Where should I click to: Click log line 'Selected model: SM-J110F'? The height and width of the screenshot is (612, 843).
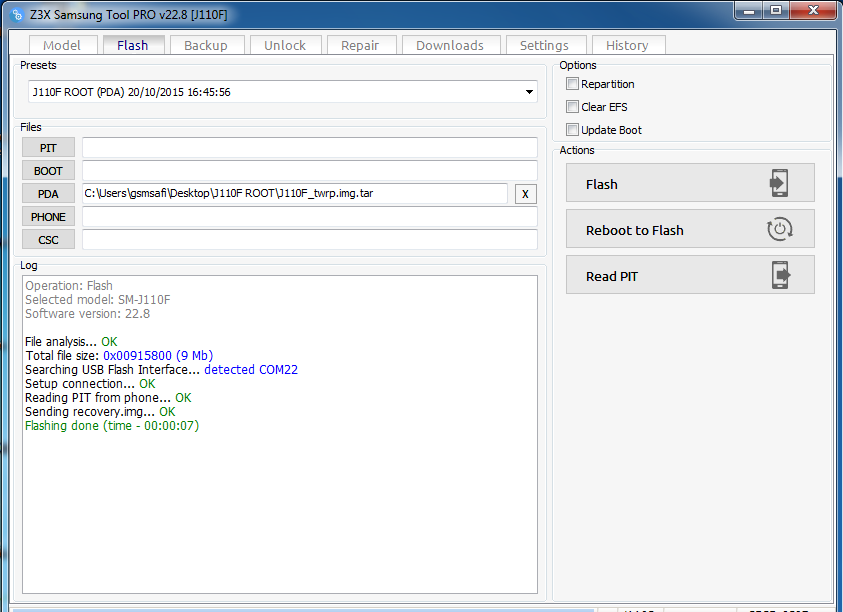(97, 300)
